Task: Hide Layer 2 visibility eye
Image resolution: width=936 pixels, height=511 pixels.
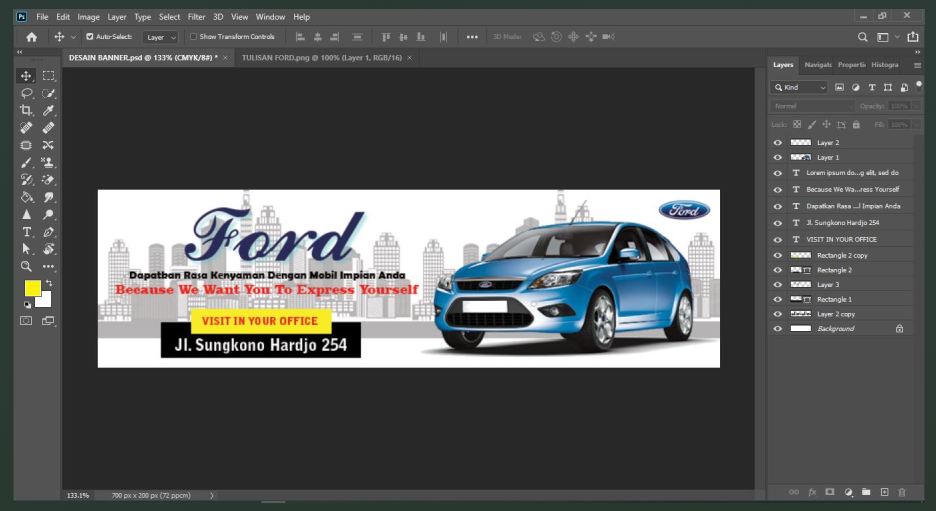Action: (777, 143)
